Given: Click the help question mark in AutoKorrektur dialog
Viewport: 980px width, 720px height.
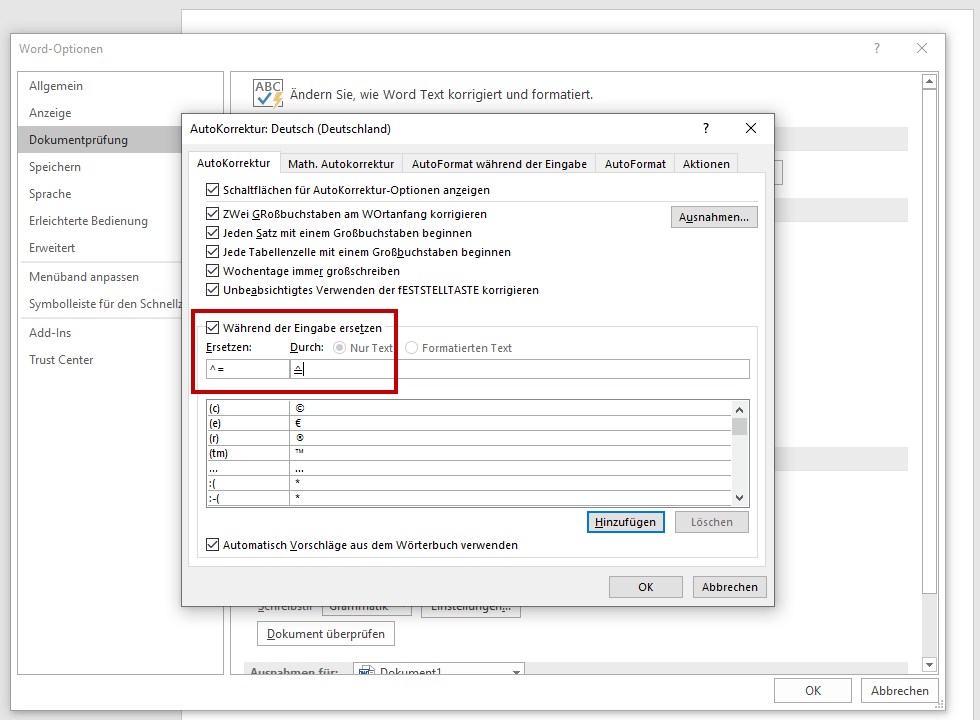Looking at the screenshot, I should pos(706,129).
